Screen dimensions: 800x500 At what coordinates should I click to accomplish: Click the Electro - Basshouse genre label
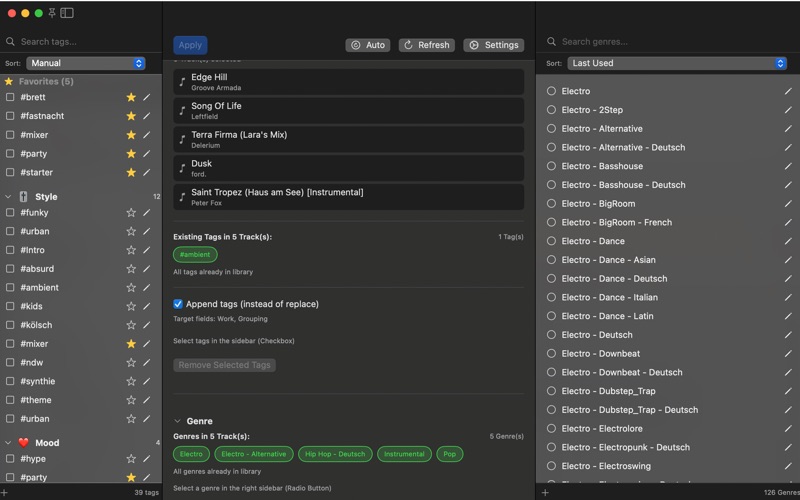[602, 166]
